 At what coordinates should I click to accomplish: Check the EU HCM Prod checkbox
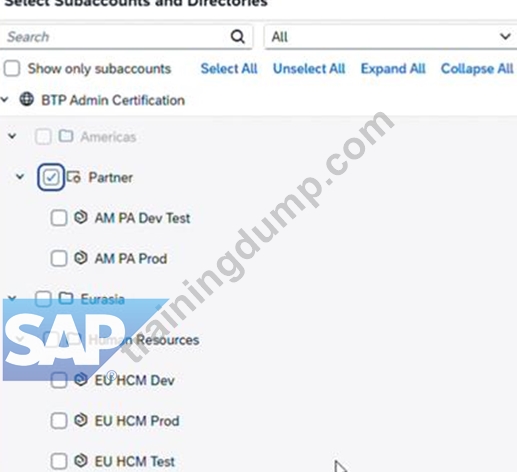59,421
